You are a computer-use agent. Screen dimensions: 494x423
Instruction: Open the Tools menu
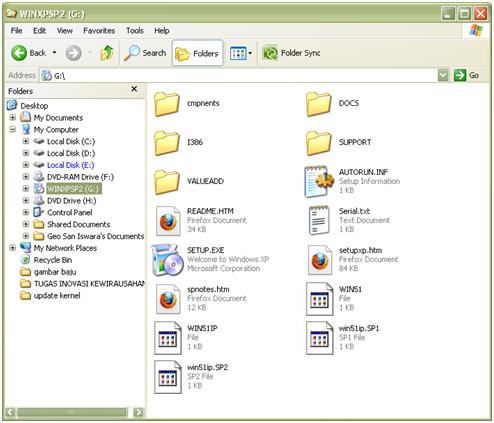[x=135, y=31]
